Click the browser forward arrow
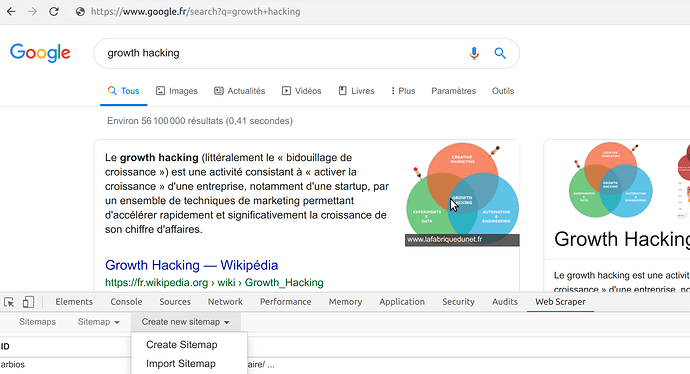The height and width of the screenshot is (374, 690). [32, 11]
